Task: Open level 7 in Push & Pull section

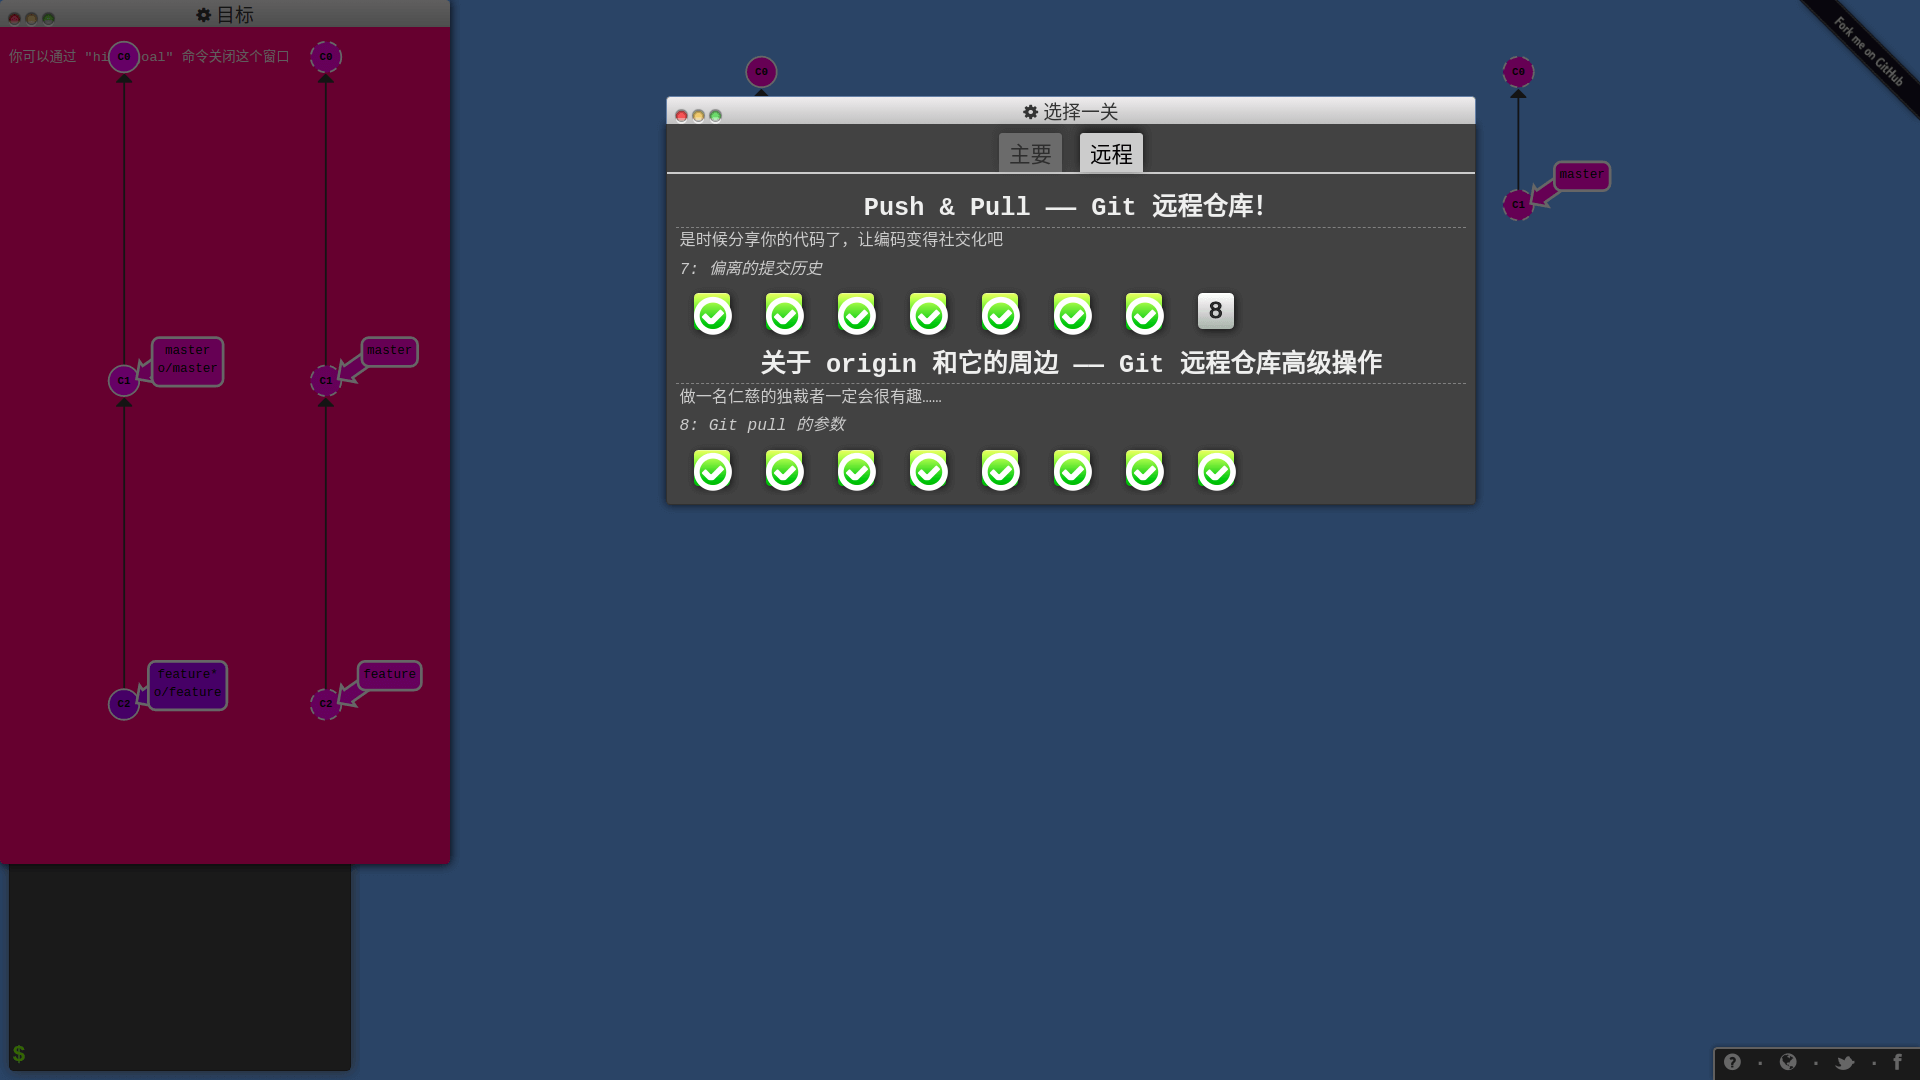Action: (1144, 312)
